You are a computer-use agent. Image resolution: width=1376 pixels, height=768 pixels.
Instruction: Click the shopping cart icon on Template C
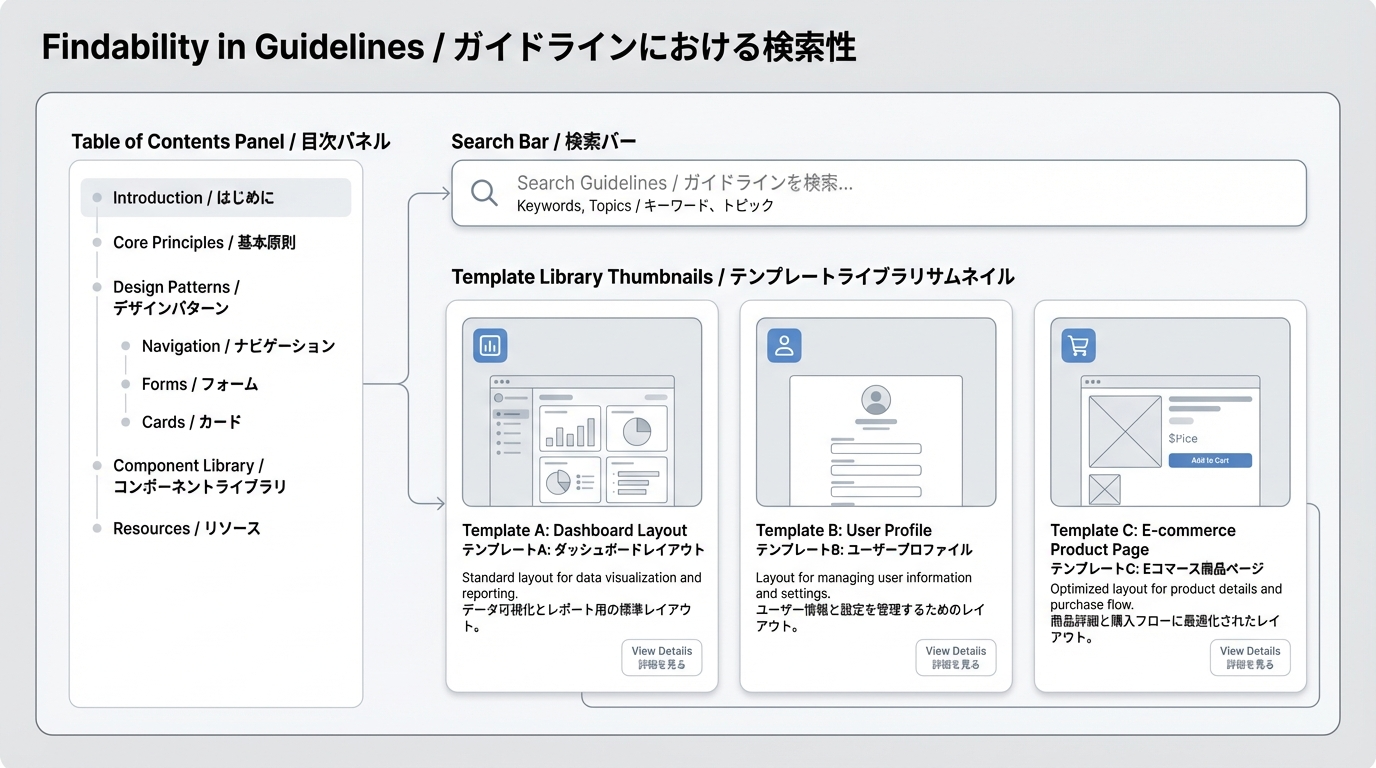[x=1077, y=344]
